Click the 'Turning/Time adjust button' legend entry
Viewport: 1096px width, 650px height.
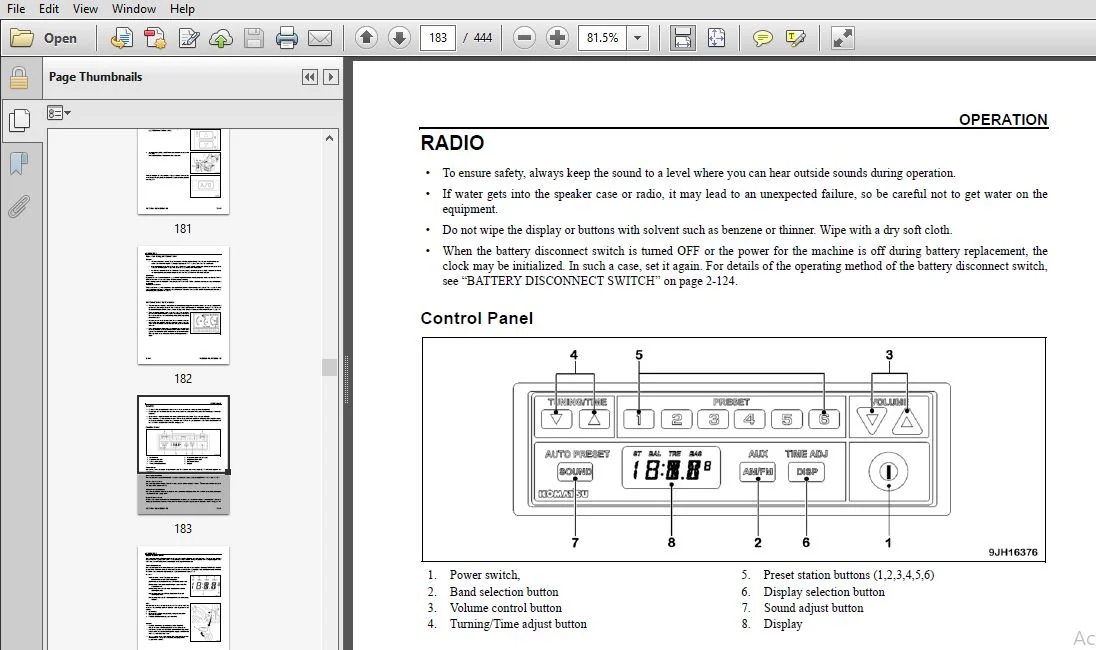click(518, 623)
